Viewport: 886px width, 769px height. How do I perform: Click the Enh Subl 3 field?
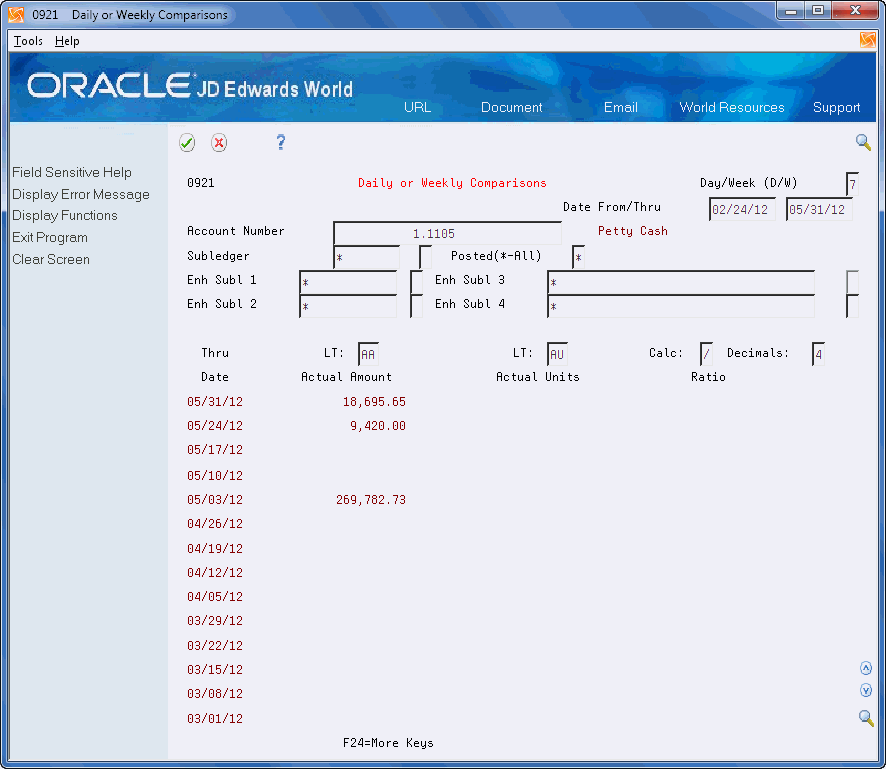tap(681, 282)
